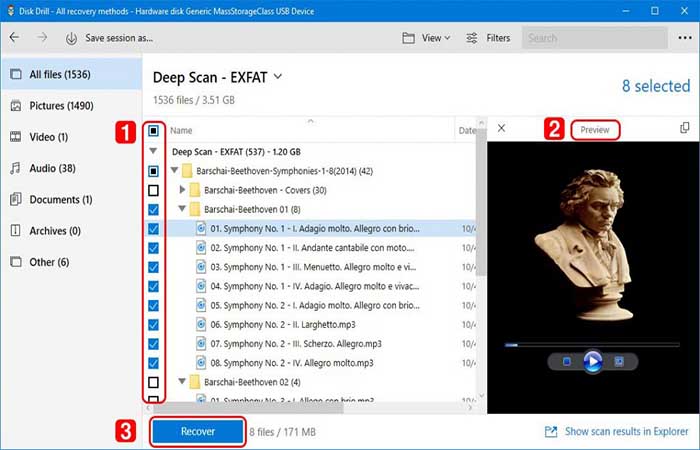Viewport: 700px width, 450px height.
Task: Open the Deep Scan - EXFAT dropdown
Action: (278, 77)
